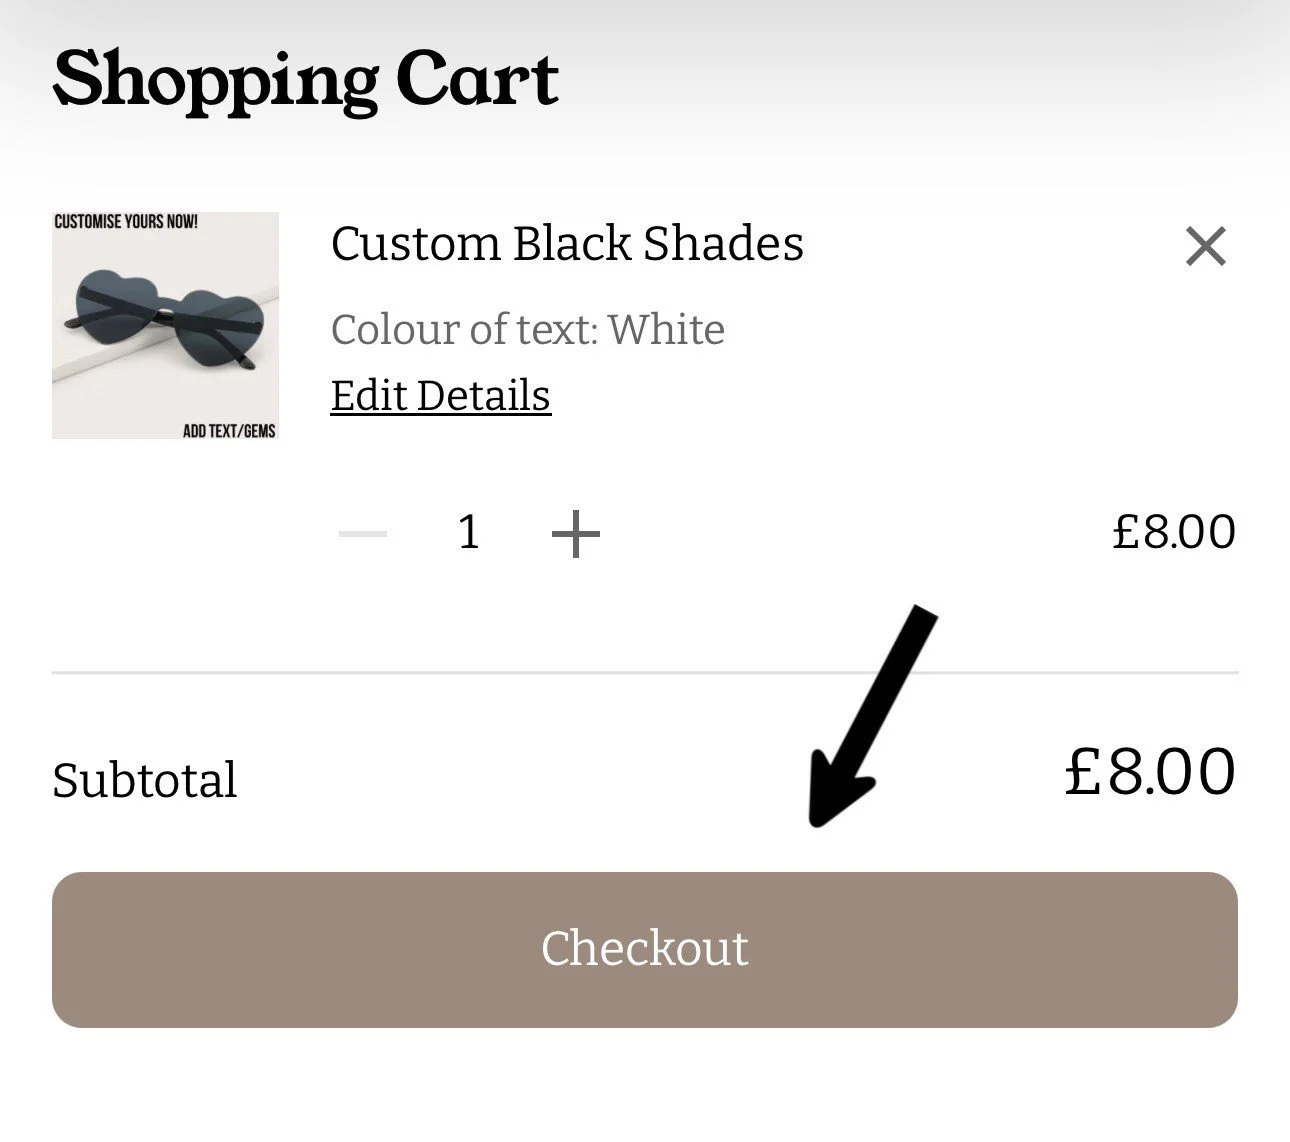The image size is (1290, 1142).
Task: Click the Subtotal label
Action: click(x=145, y=780)
